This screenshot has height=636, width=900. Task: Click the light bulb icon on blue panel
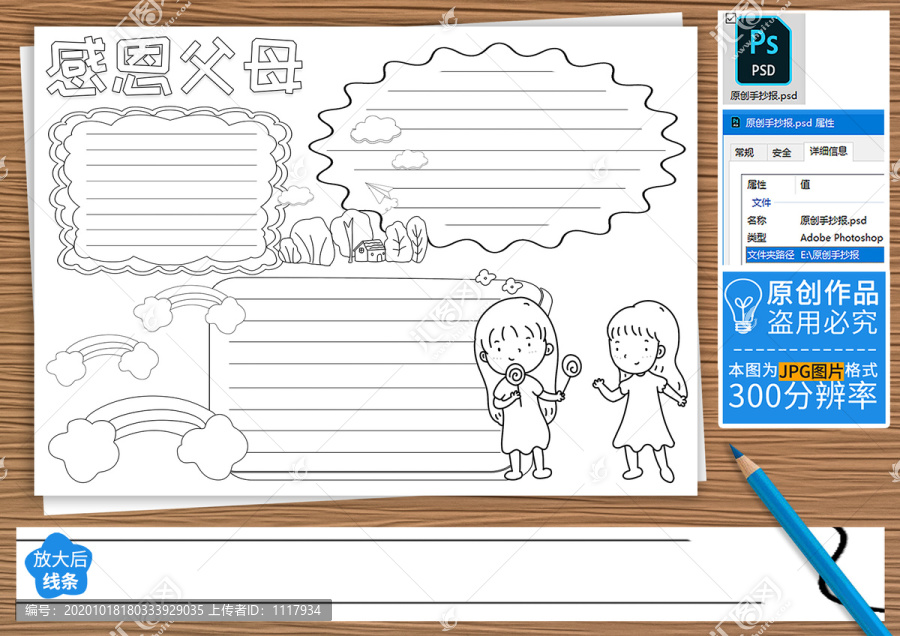click(x=743, y=306)
